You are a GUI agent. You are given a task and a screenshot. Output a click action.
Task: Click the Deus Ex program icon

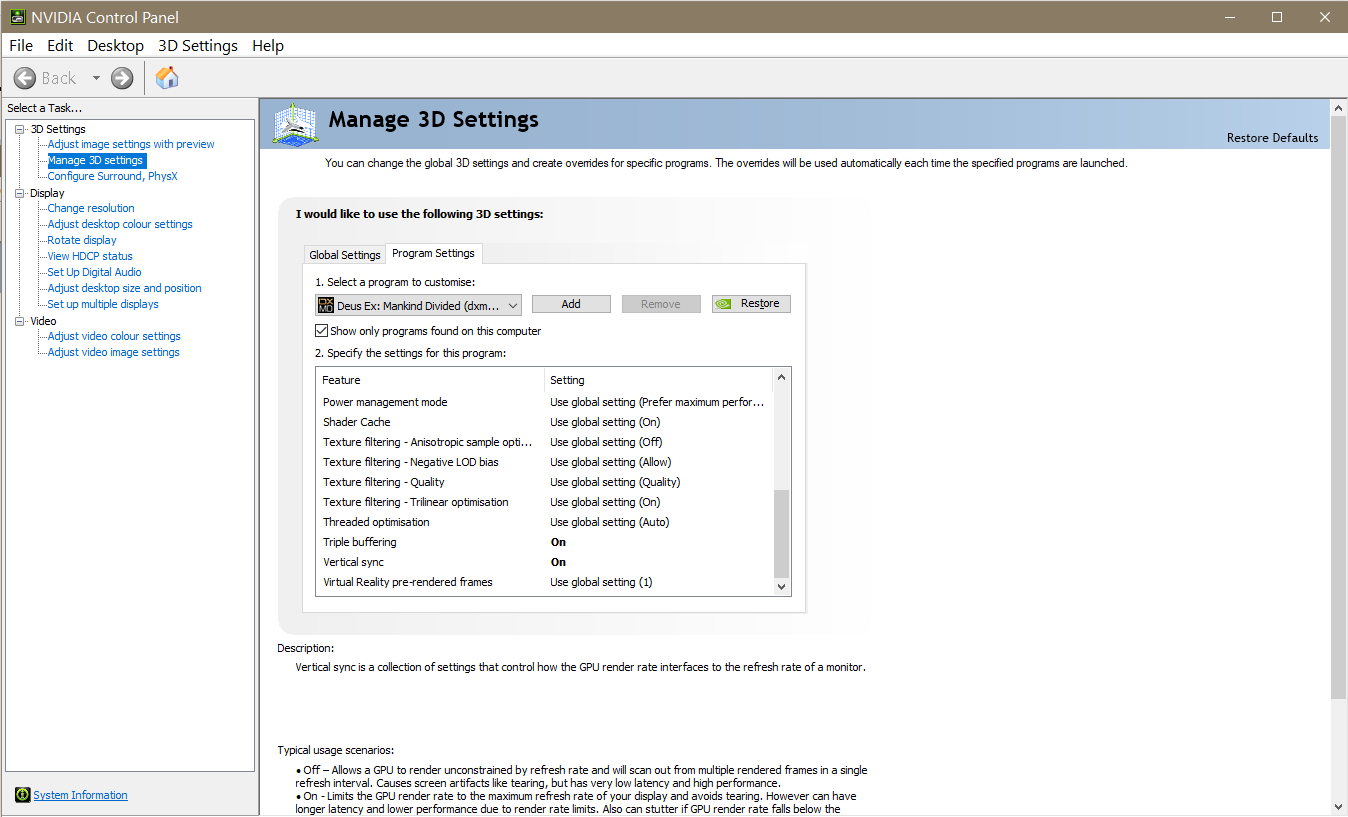coord(326,305)
